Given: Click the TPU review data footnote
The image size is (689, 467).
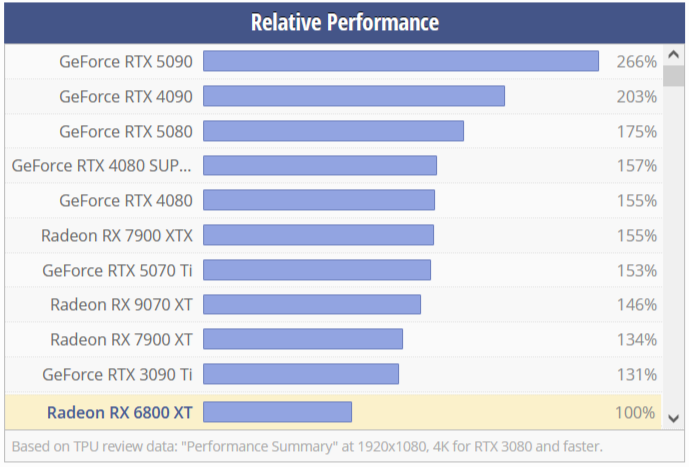Looking at the screenshot, I should tap(307, 445).
